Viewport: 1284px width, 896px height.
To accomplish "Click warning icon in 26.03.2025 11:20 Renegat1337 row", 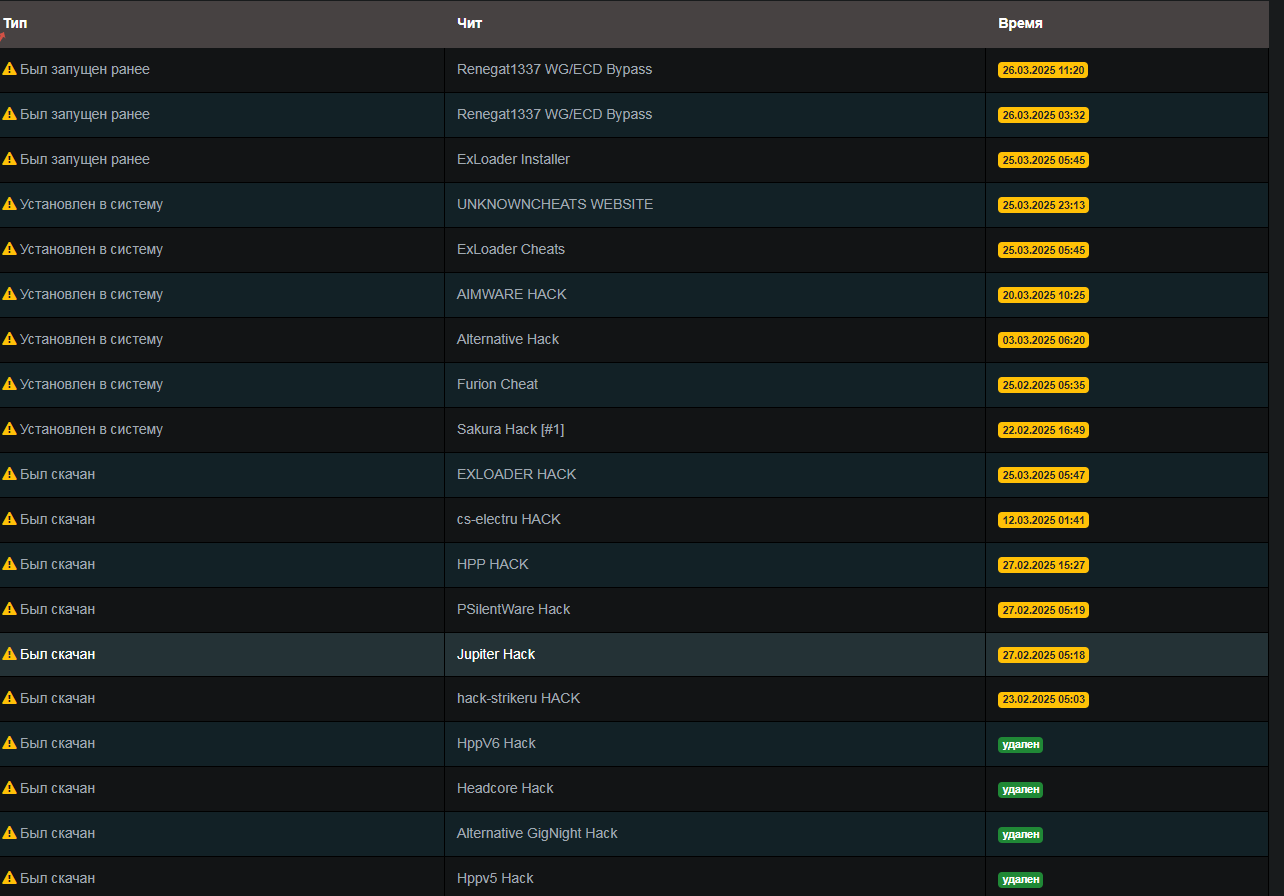I will point(10,69).
